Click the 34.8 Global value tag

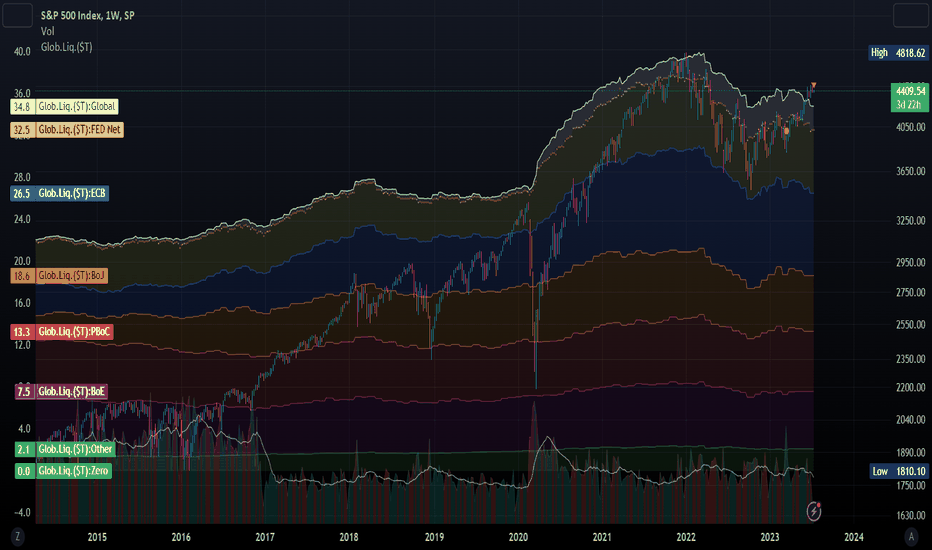(x=23, y=106)
